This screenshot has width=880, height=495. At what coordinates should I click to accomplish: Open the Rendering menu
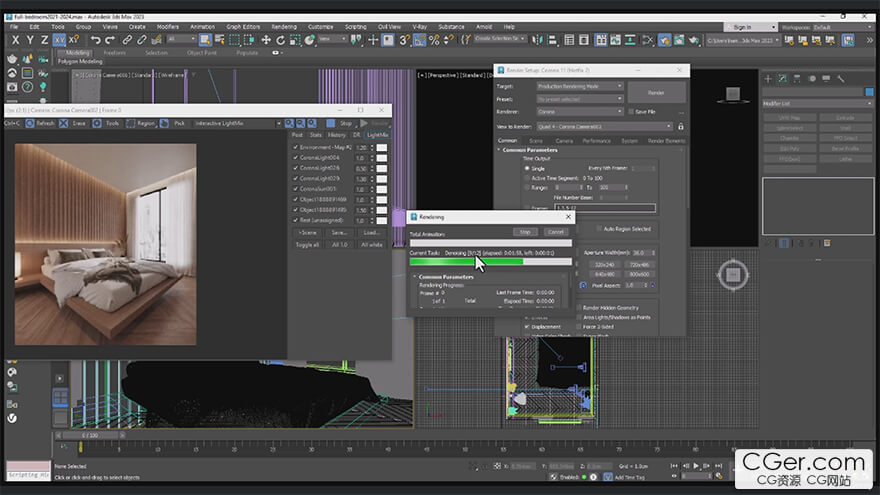point(284,27)
